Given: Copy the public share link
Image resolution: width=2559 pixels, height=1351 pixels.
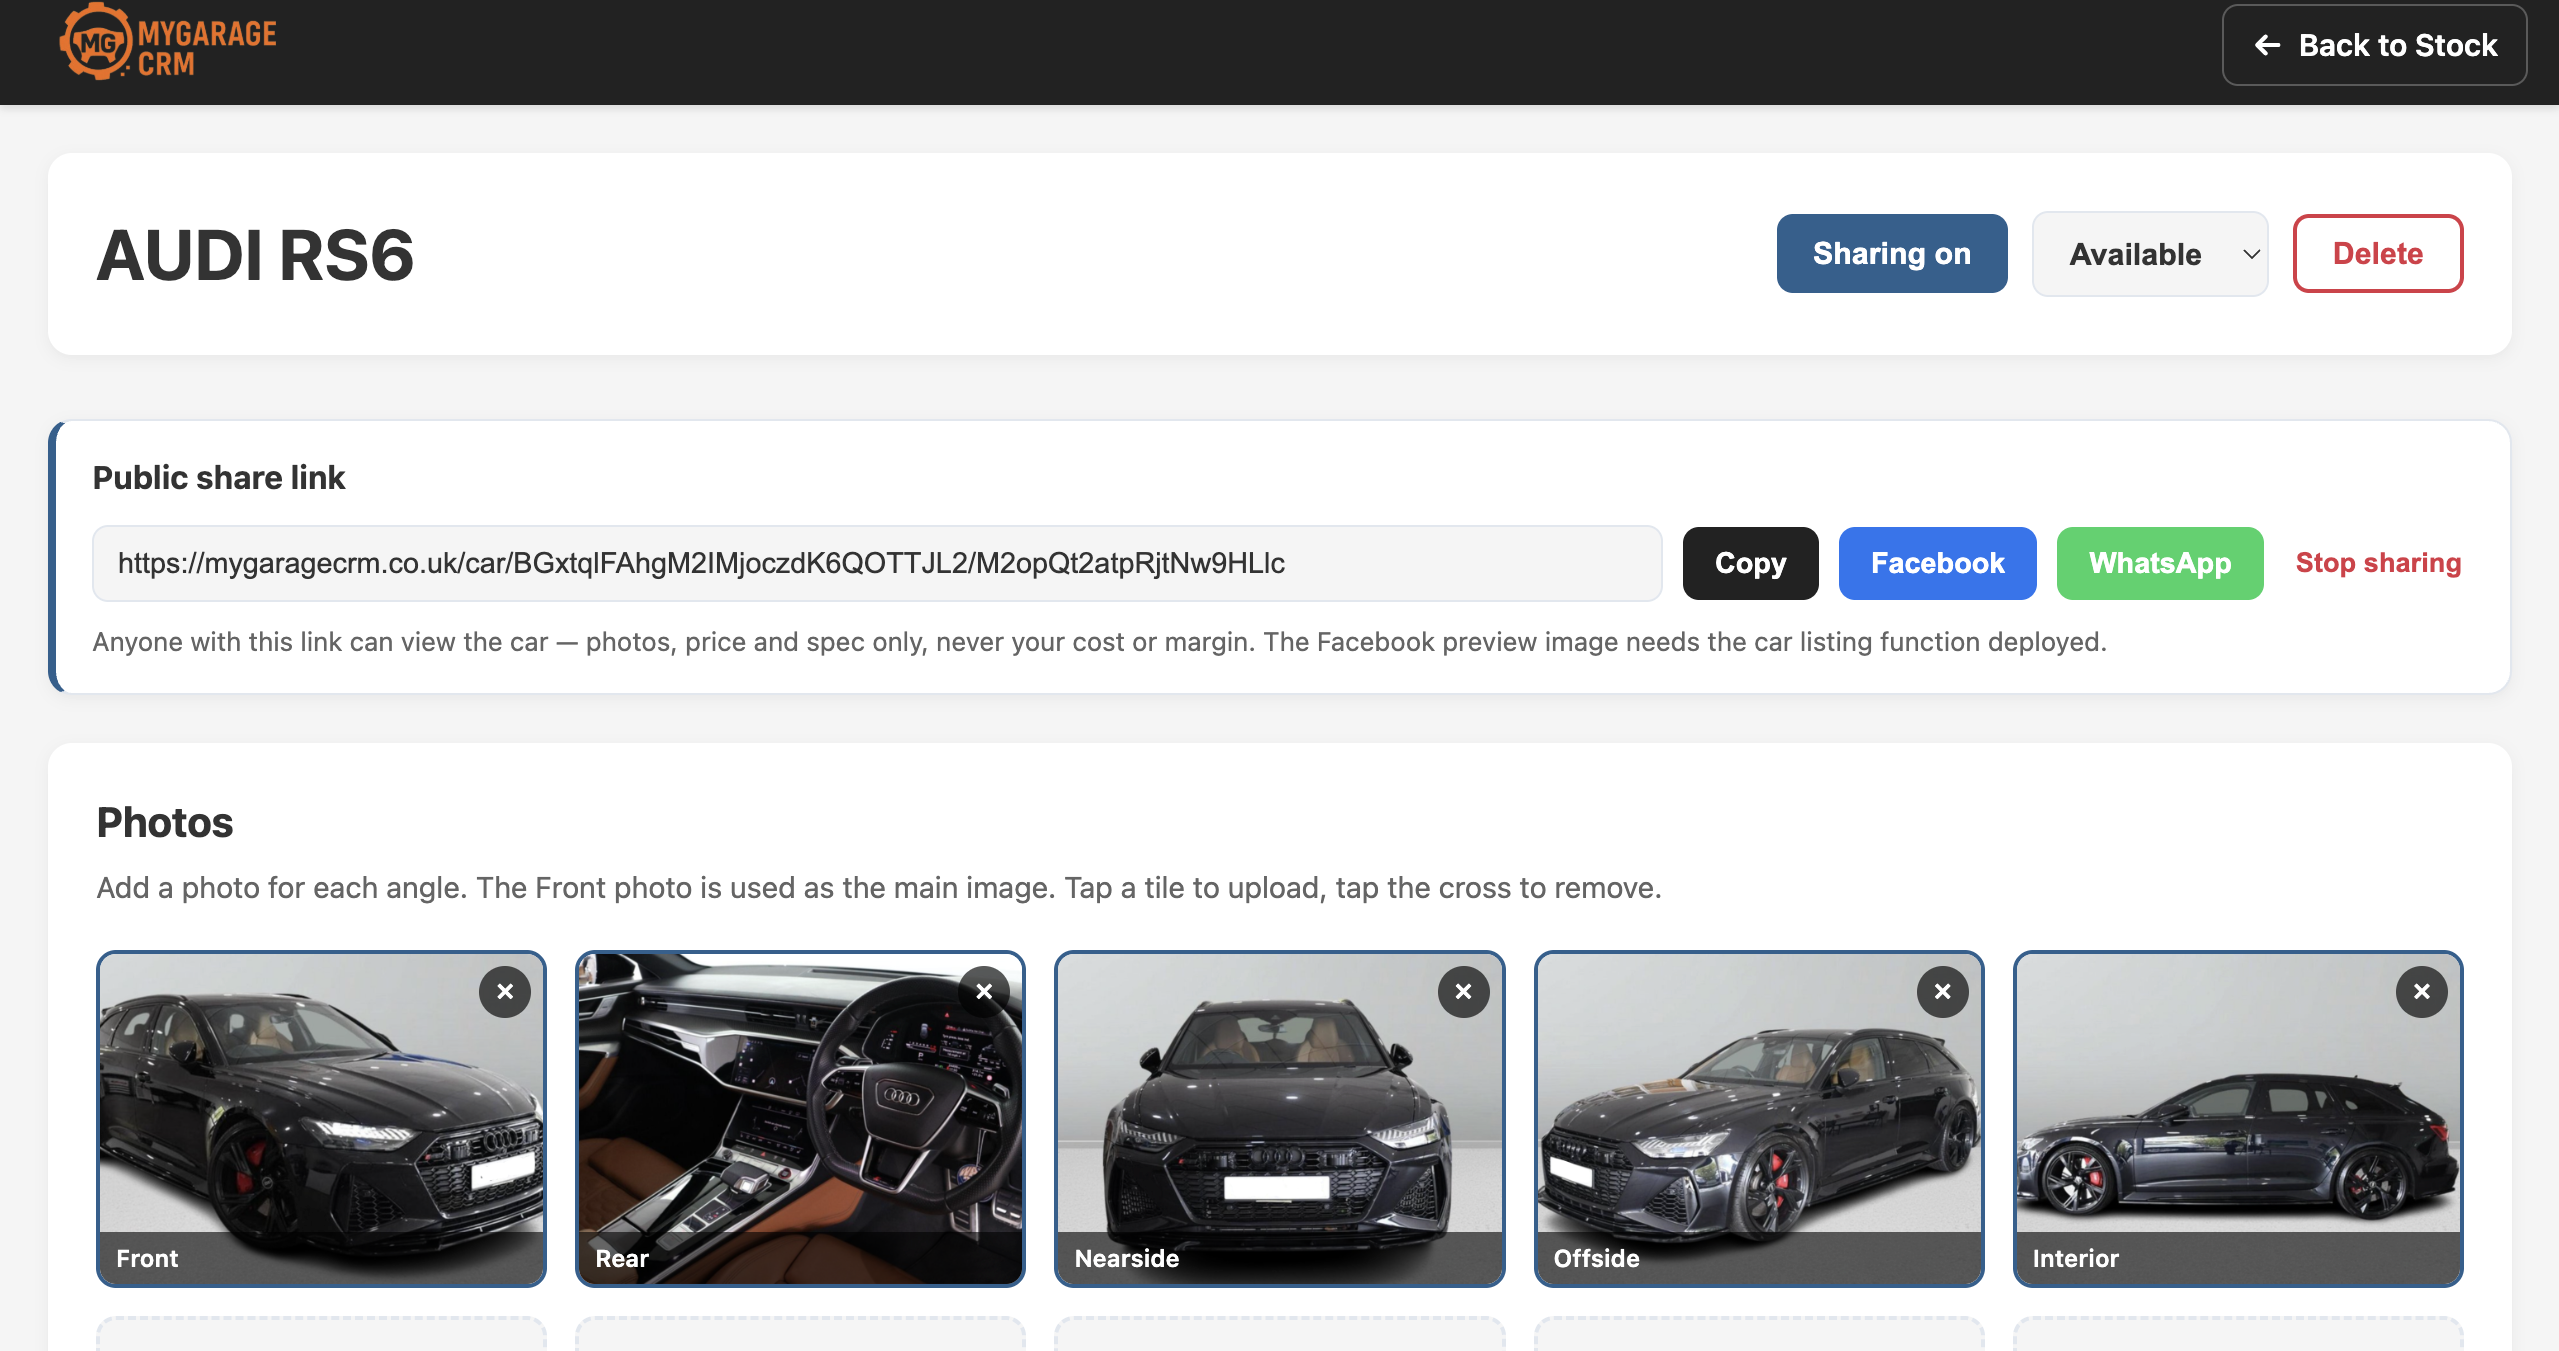Looking at the screenshot, I should tap(1750, 564).
